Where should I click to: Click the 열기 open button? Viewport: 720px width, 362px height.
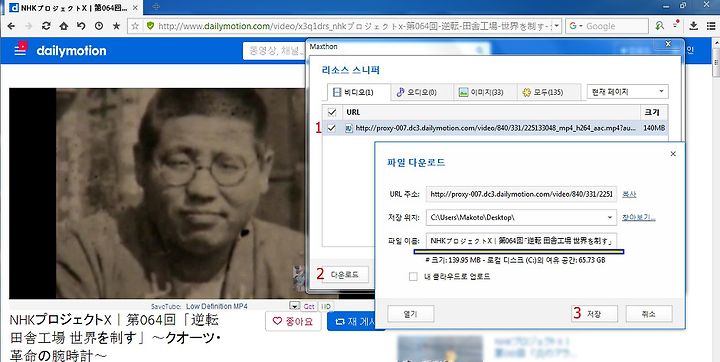411,314
